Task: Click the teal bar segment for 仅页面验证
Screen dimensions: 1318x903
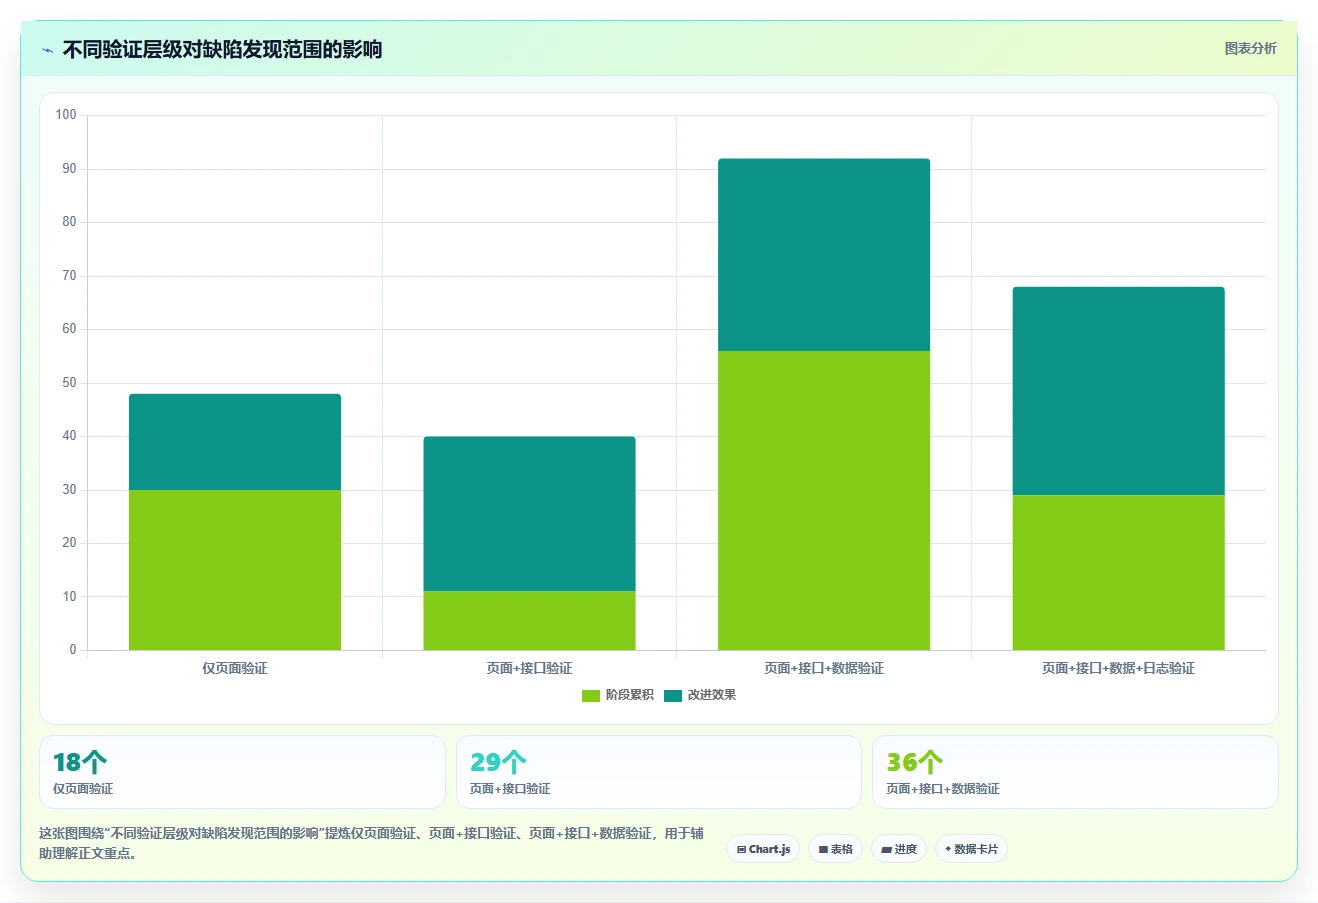Action: click(235, 442)
